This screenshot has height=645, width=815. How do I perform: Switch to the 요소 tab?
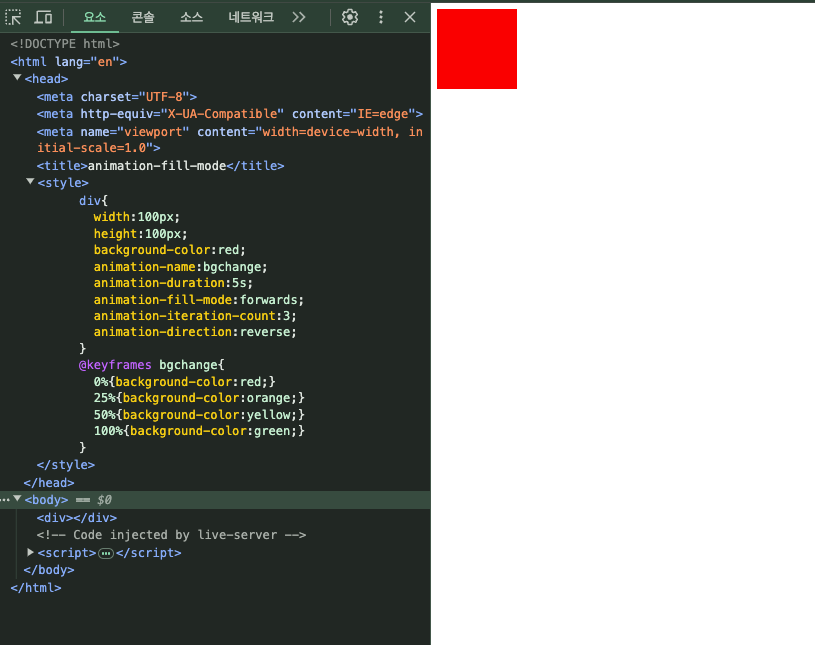(x=95, y=17)
